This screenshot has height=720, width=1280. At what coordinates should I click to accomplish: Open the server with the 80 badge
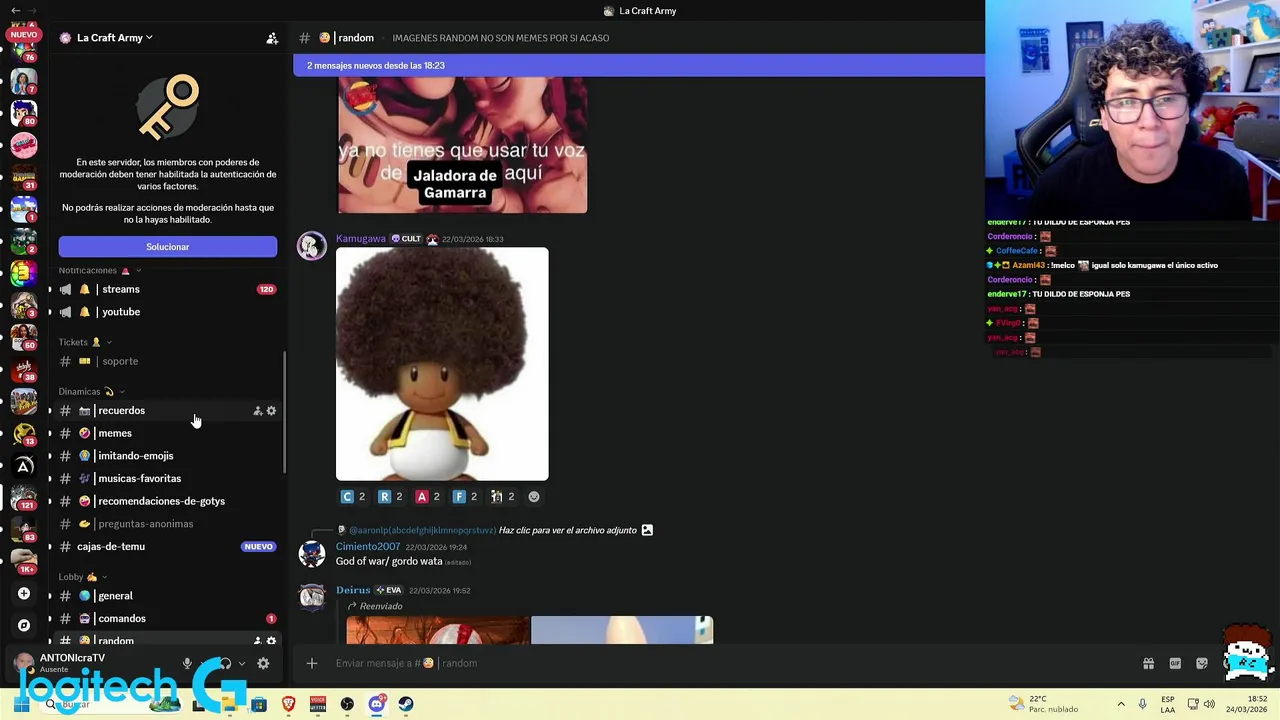[x=24, y=112]
